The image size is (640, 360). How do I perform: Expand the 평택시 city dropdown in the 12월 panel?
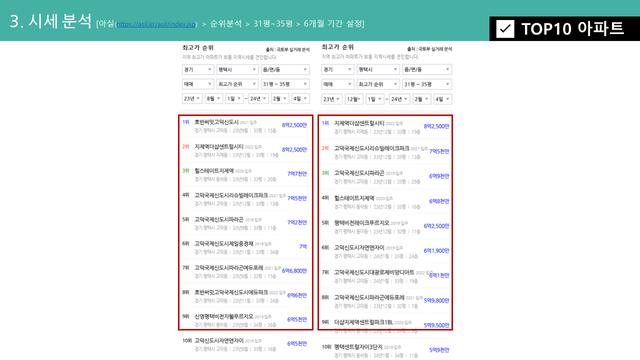[x=378, y=69]
